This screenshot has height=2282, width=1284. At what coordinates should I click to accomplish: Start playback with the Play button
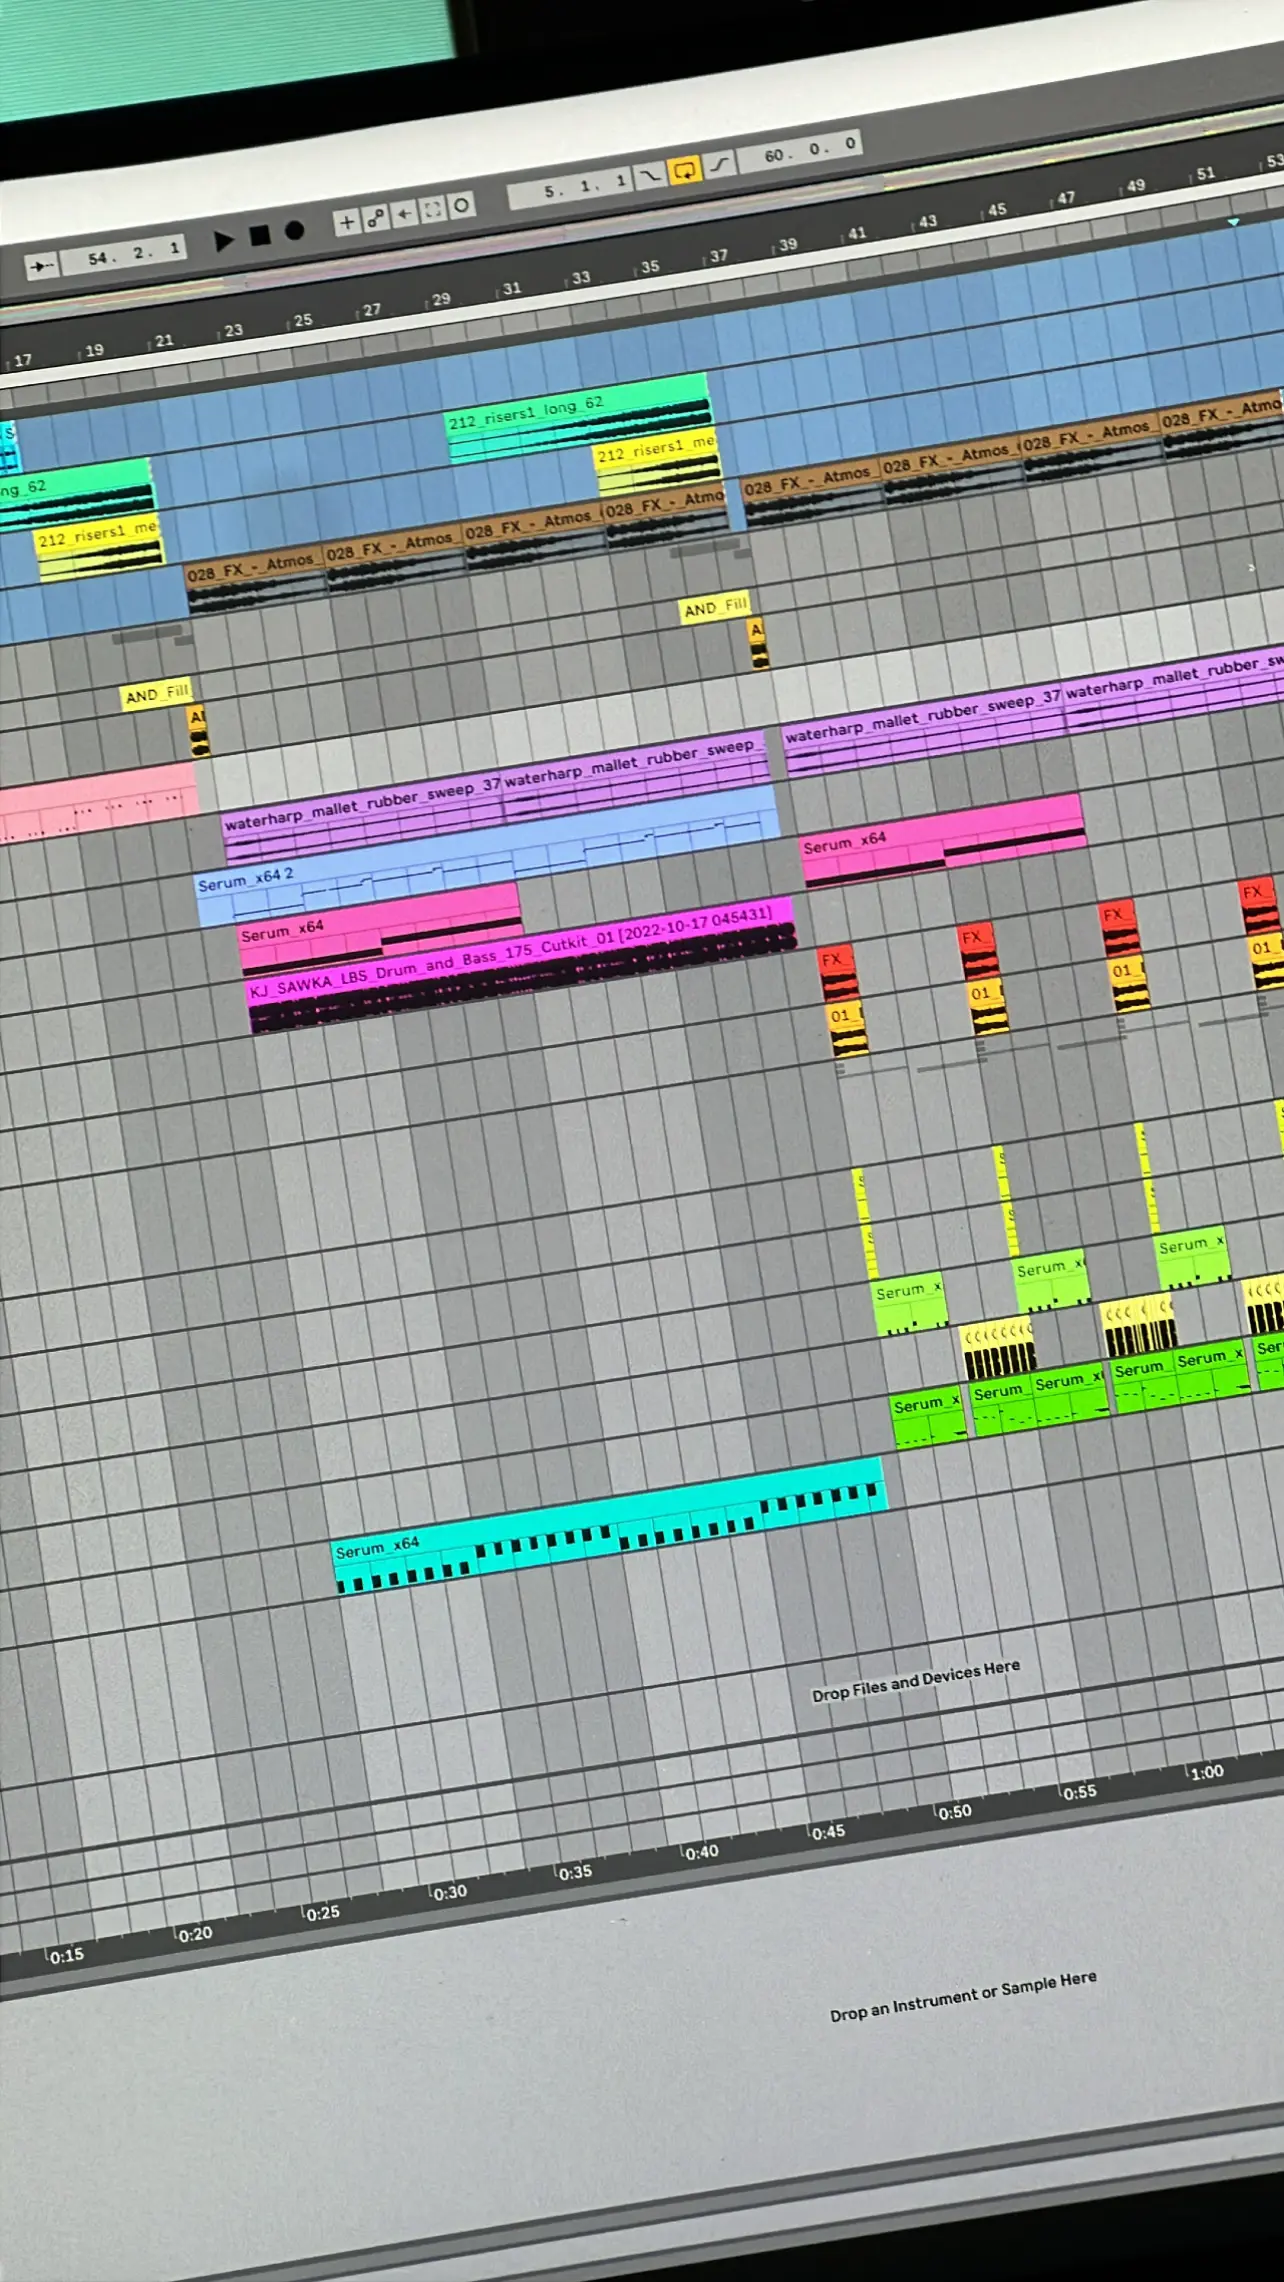click(x=224, y=240)
